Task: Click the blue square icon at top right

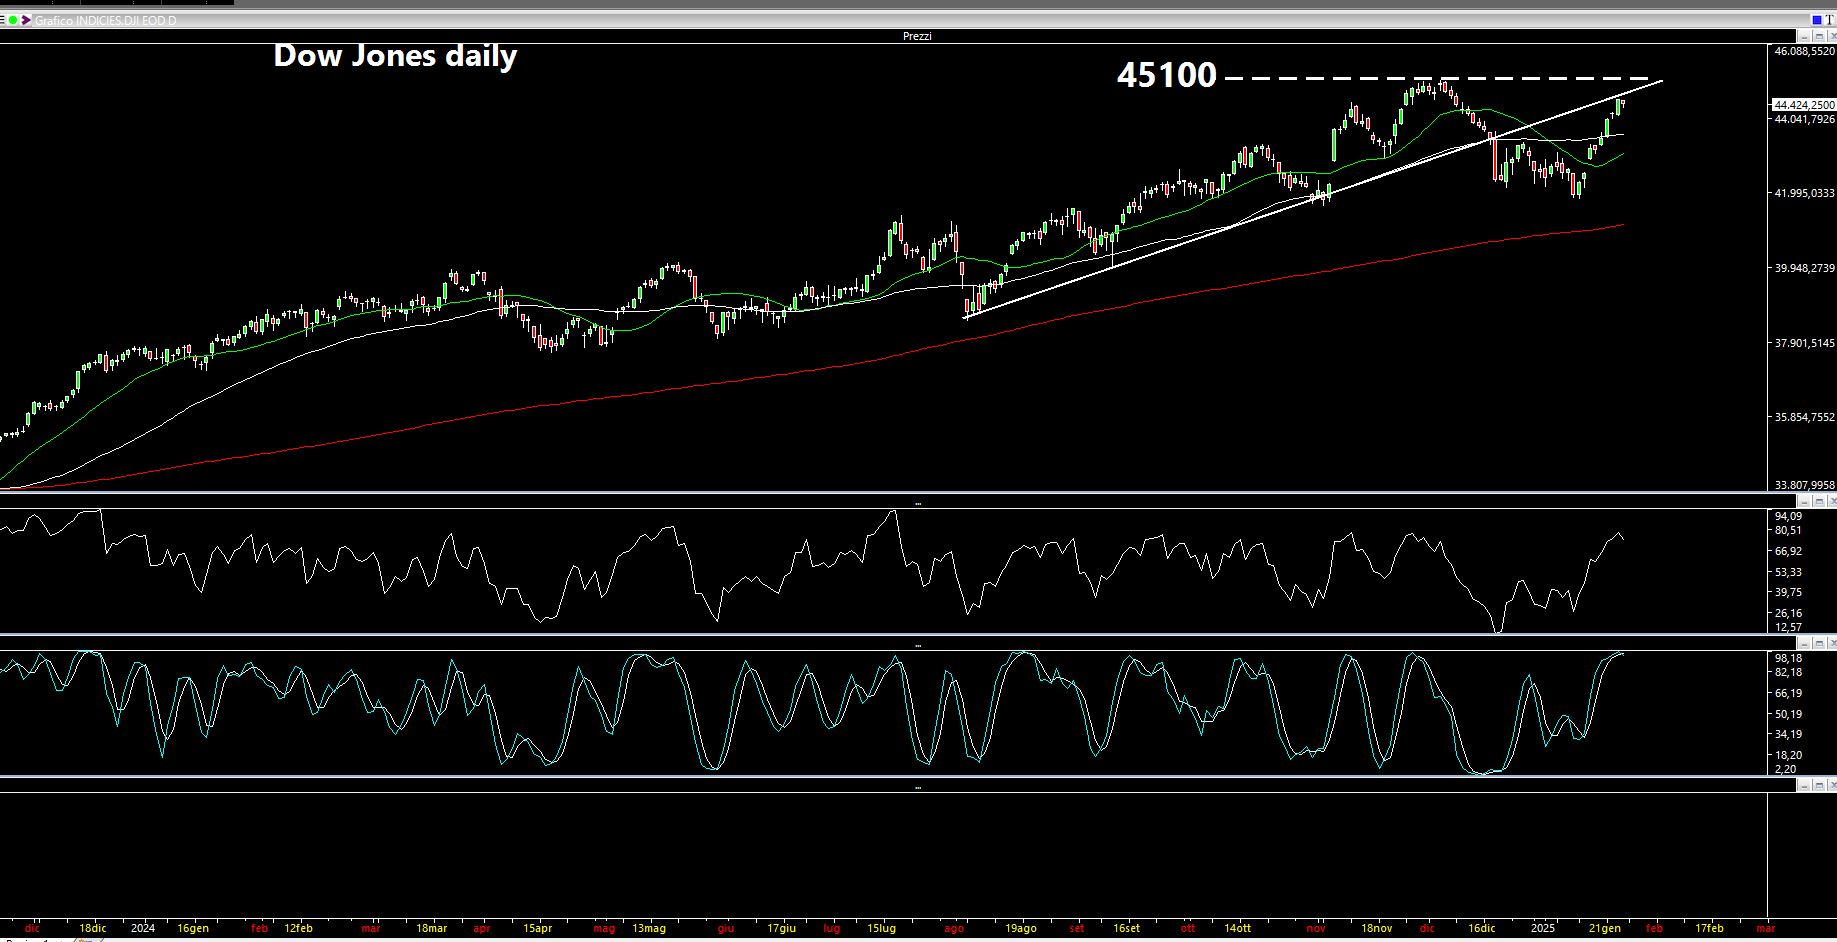Action: [1817, 20]
